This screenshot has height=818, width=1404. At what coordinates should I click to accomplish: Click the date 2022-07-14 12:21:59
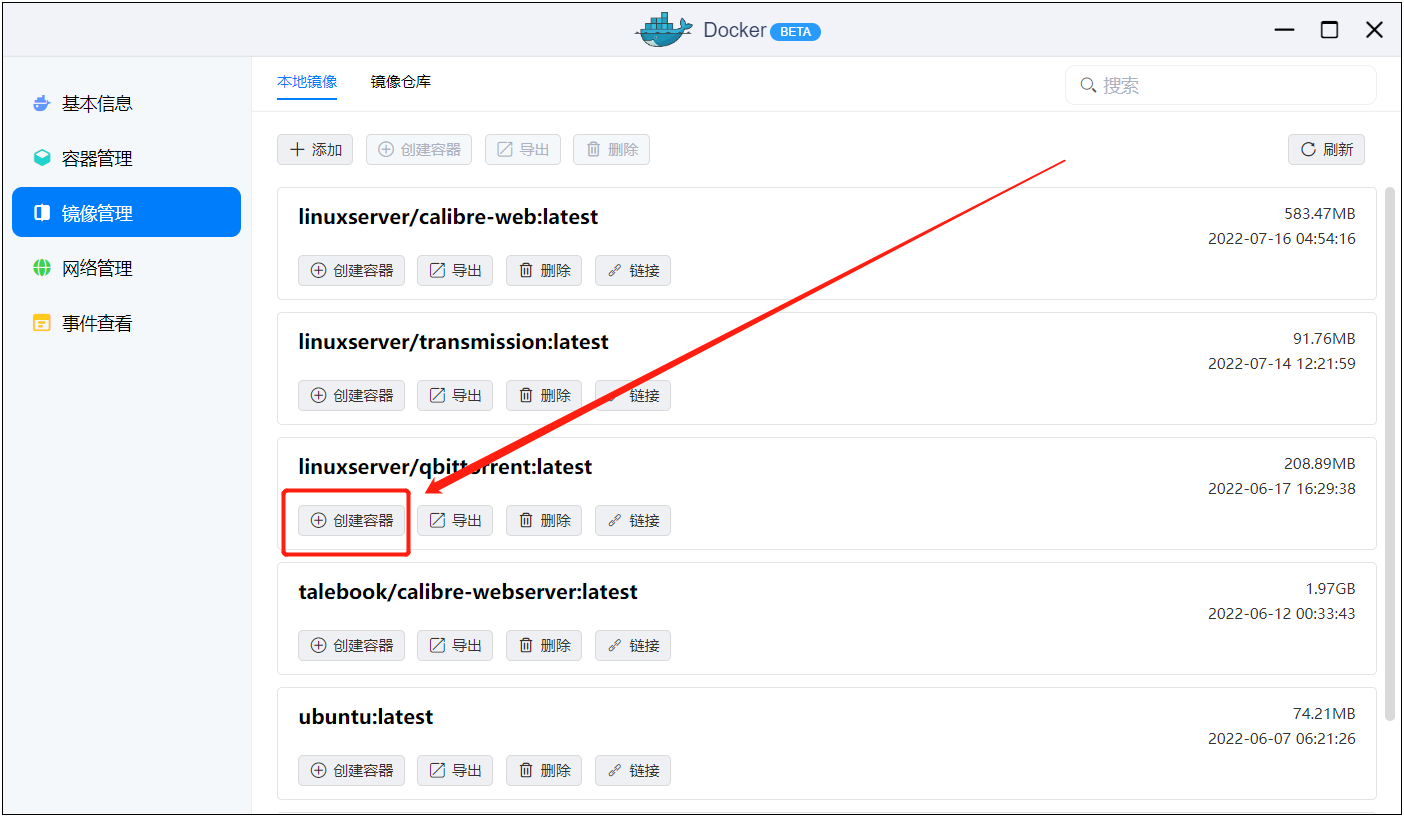1282,364
